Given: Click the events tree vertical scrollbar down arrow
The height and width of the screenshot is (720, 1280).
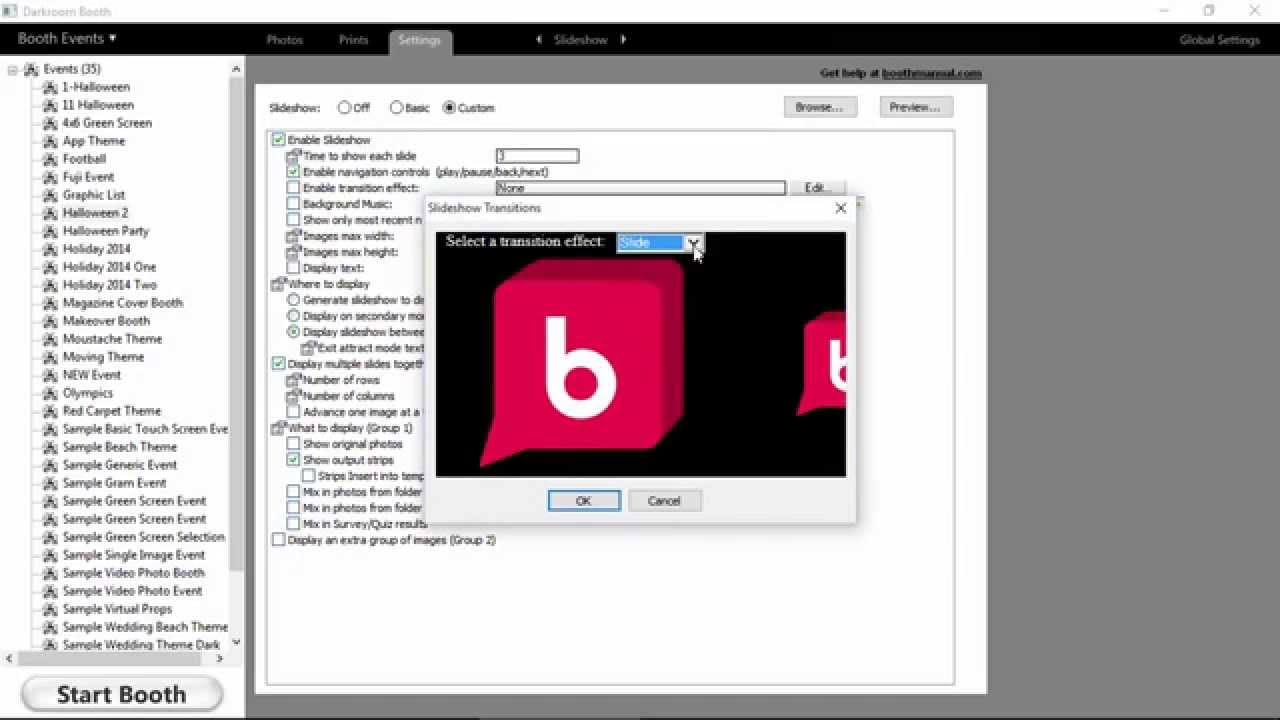Looking at the screenshot, I should coord(236,643).
